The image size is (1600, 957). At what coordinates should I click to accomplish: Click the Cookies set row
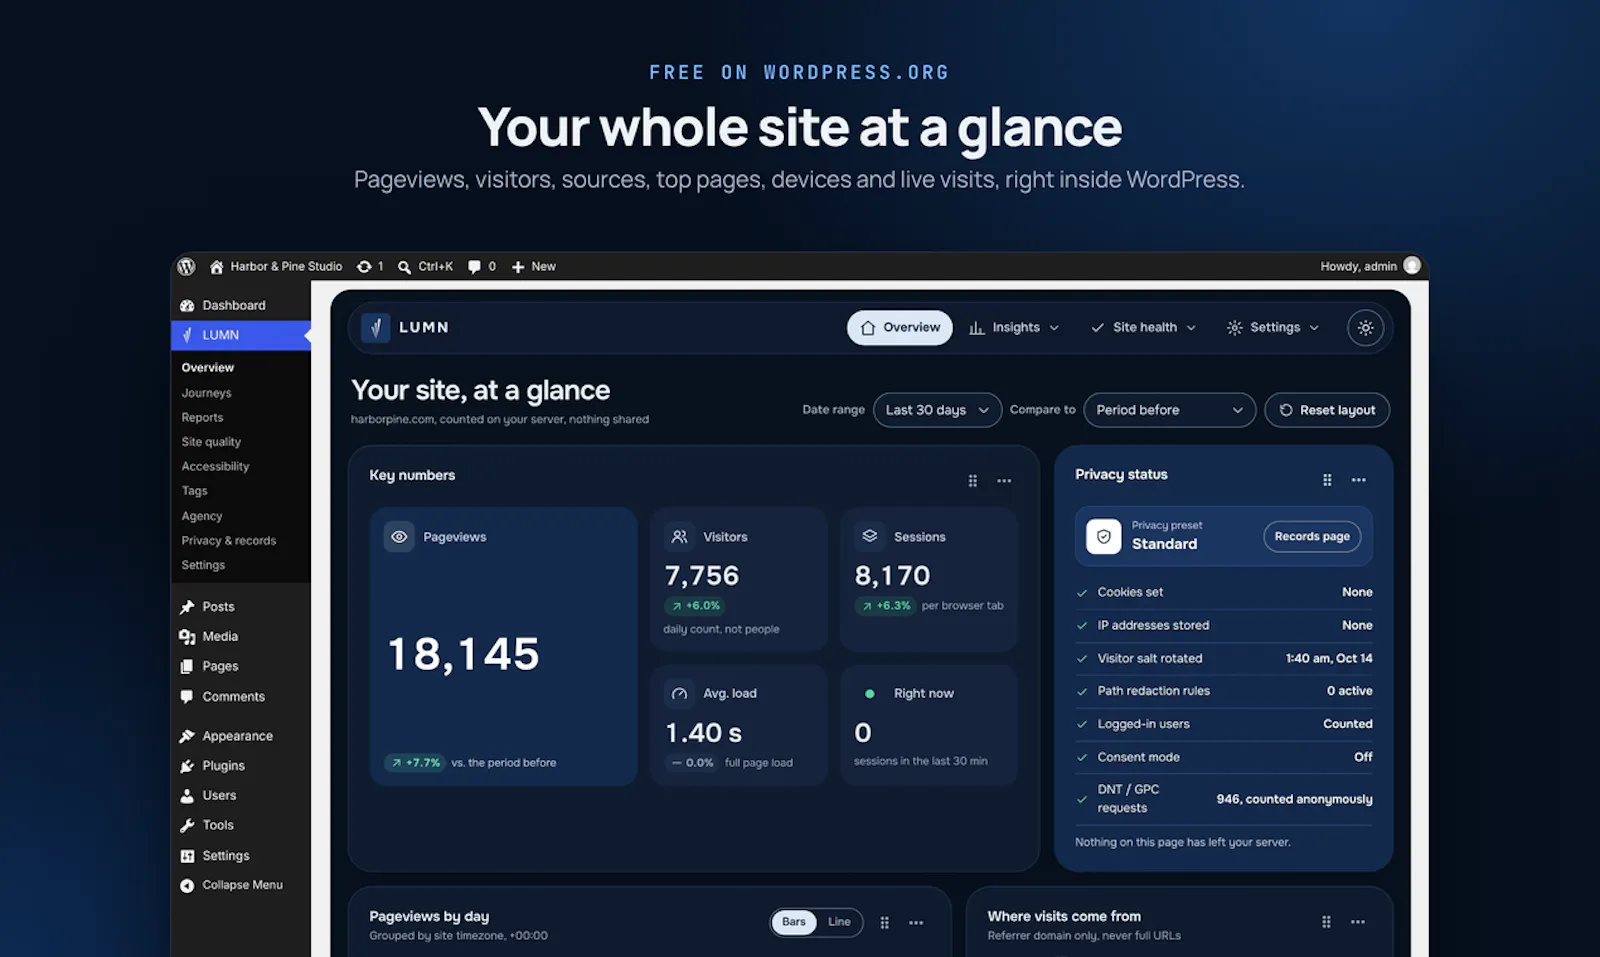(1224, 592)
